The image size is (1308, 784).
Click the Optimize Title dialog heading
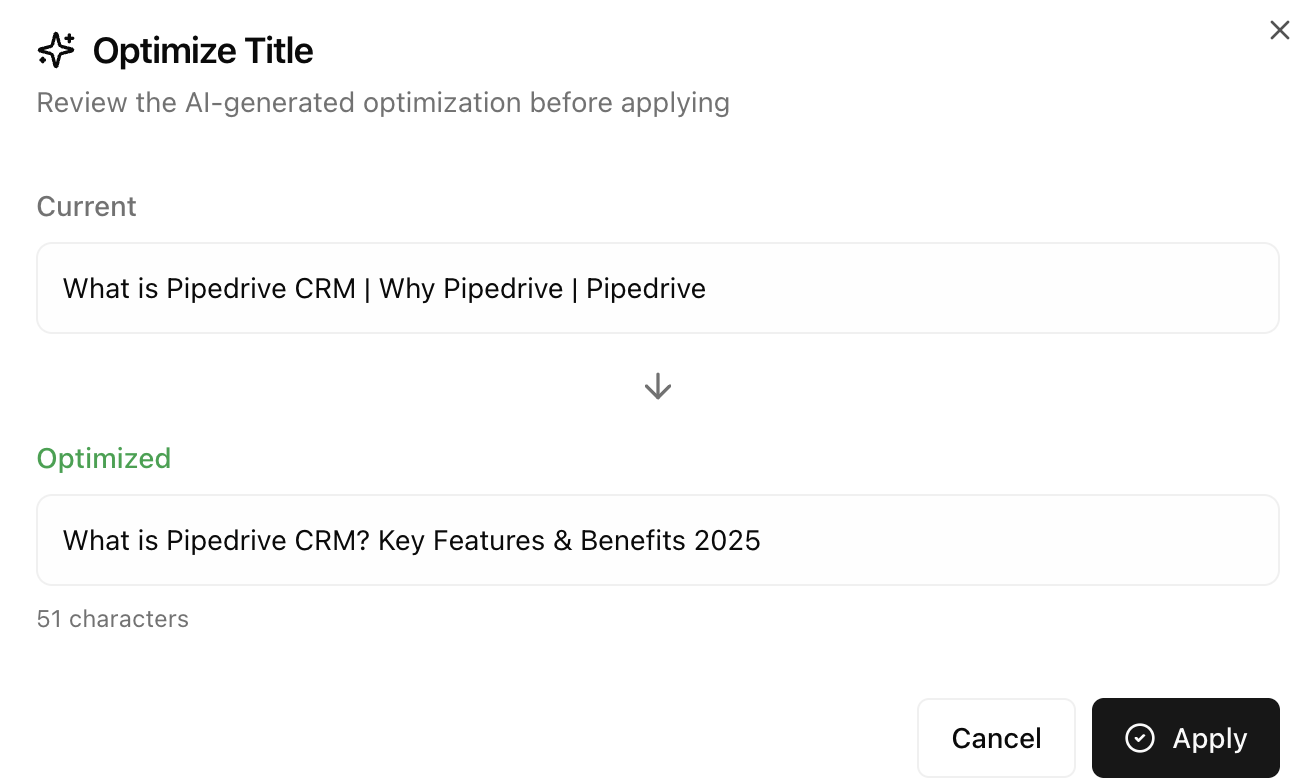(202, 50)
